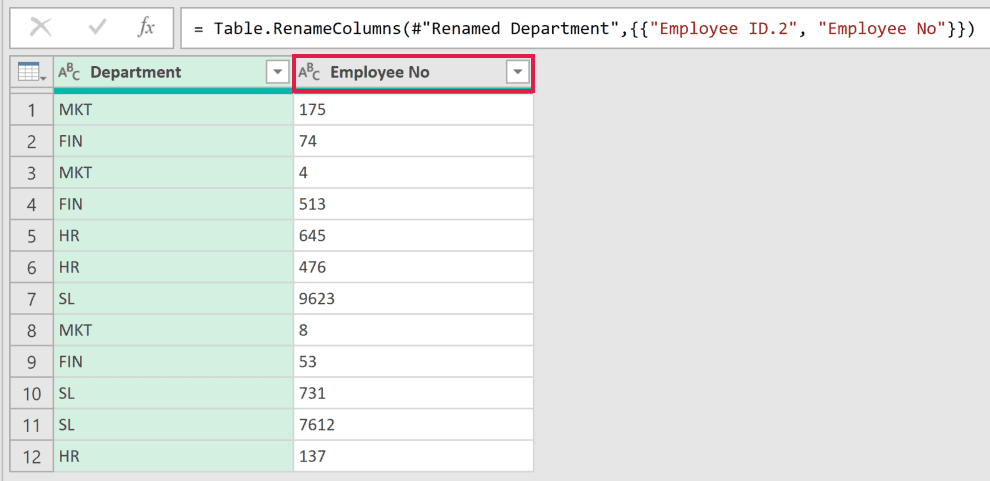Select Employee No cell 731
This screenshot has width=990, height=481.
(x=414, y=394)
